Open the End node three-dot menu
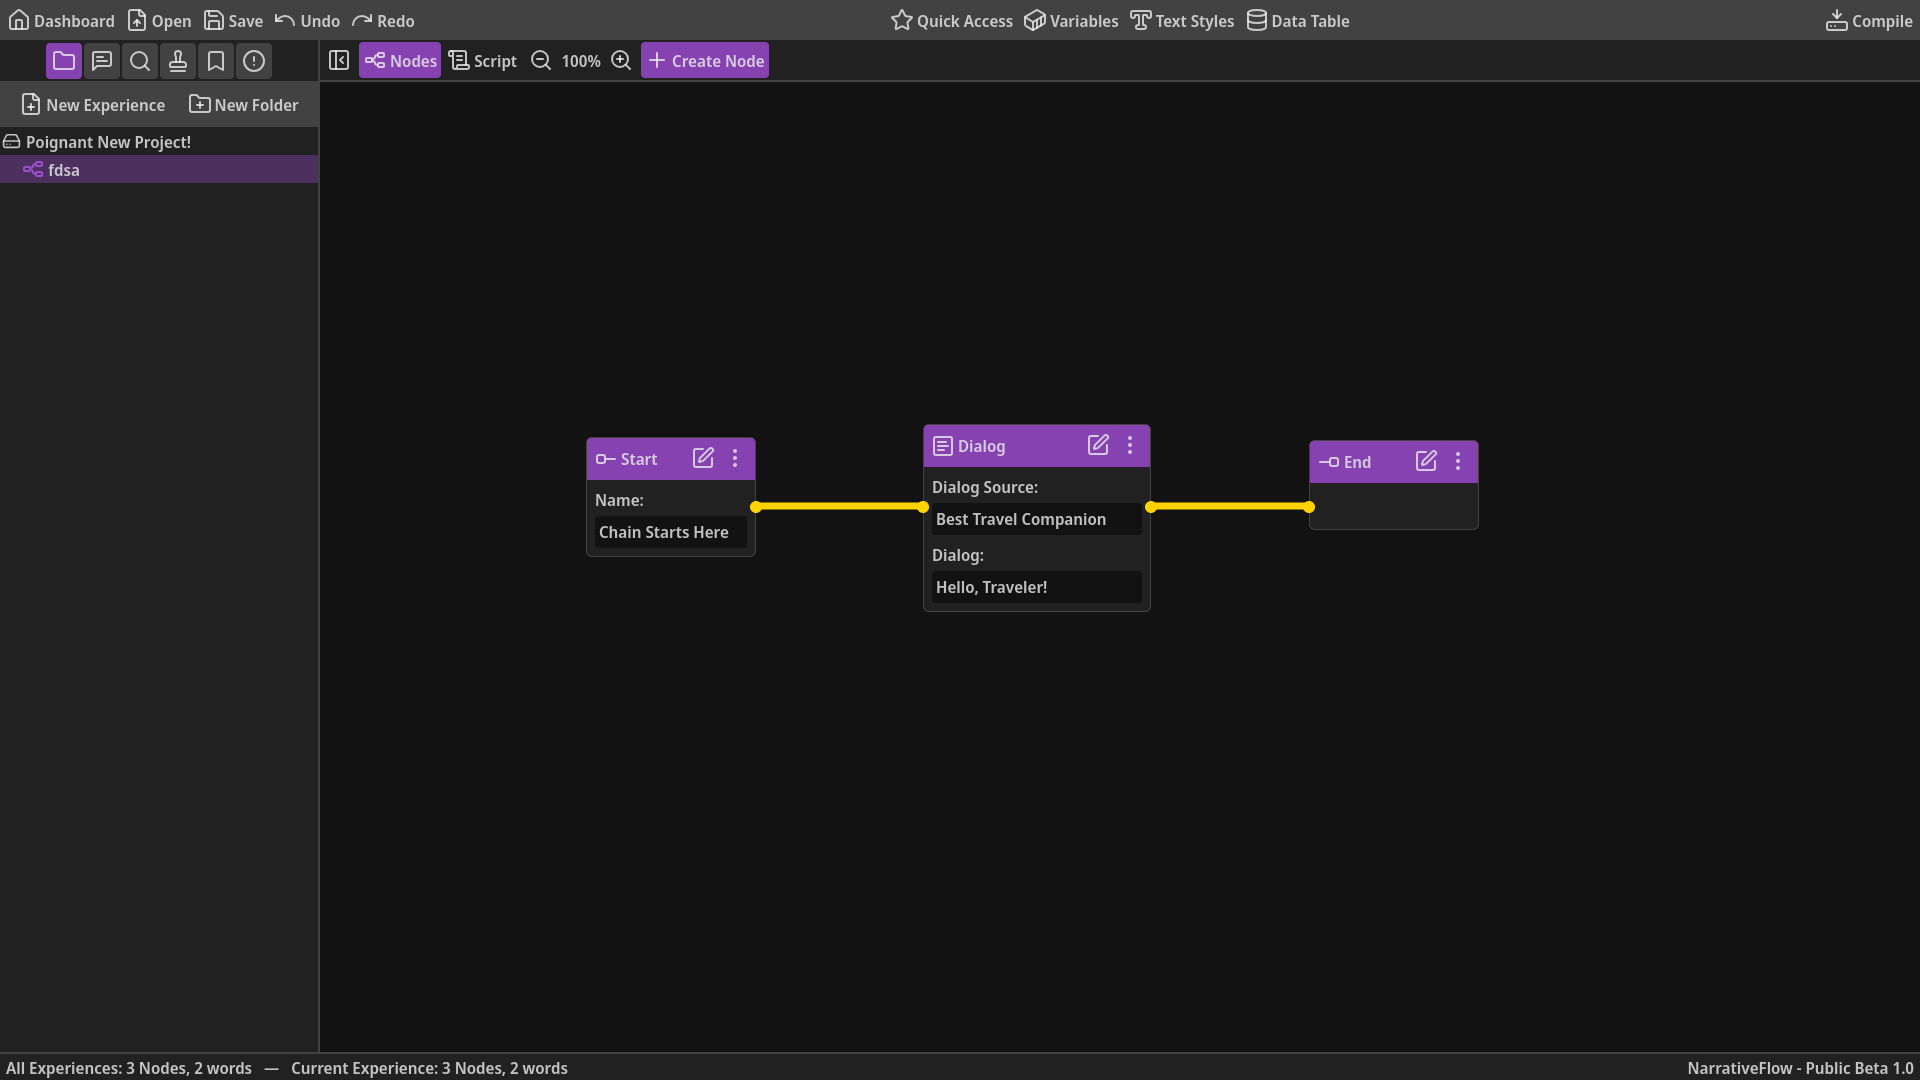 click(1458, 461)
